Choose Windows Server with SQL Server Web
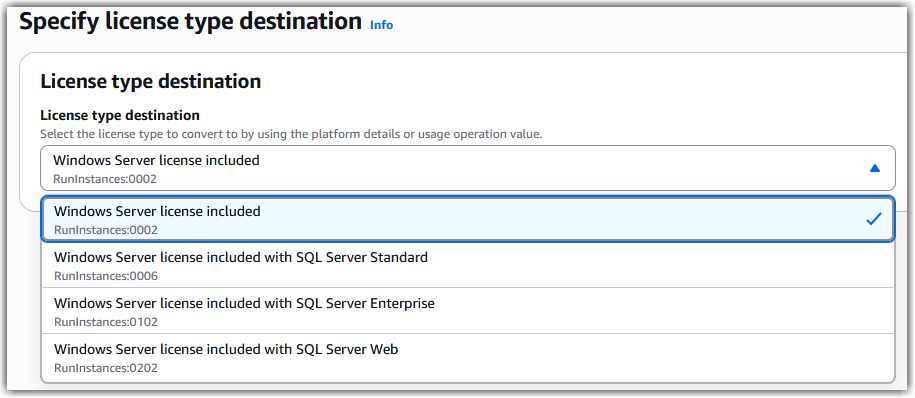This screenshot has width=915, height=398. (x=467, y=358)
